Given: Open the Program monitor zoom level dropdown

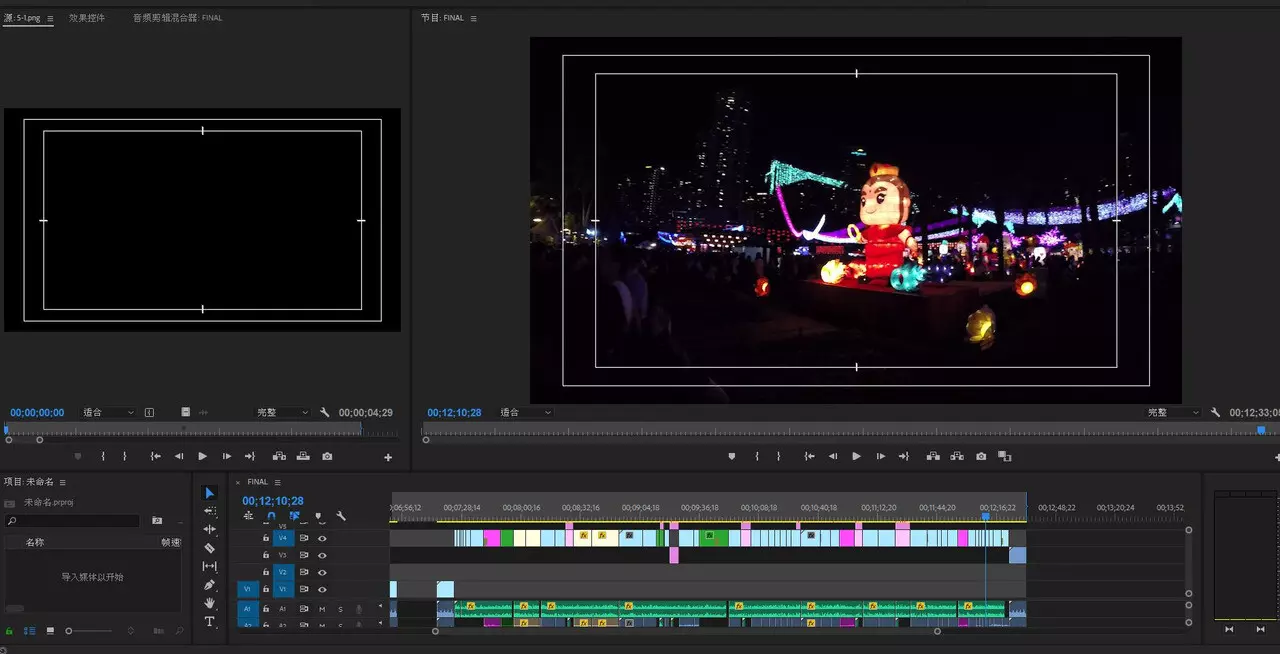Looking at the screenshot, I should tap(525, 412).
